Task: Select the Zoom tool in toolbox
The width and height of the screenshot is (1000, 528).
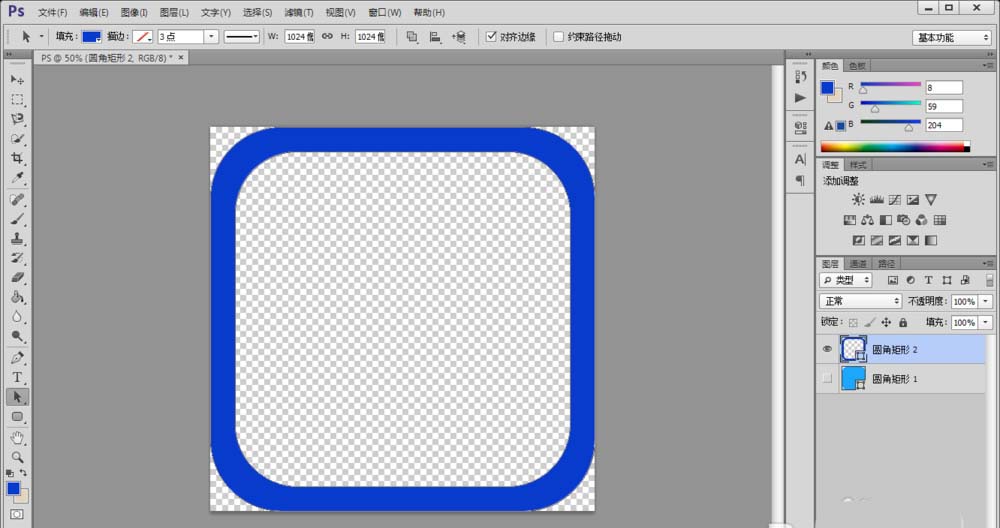Action: coord(17,457)
